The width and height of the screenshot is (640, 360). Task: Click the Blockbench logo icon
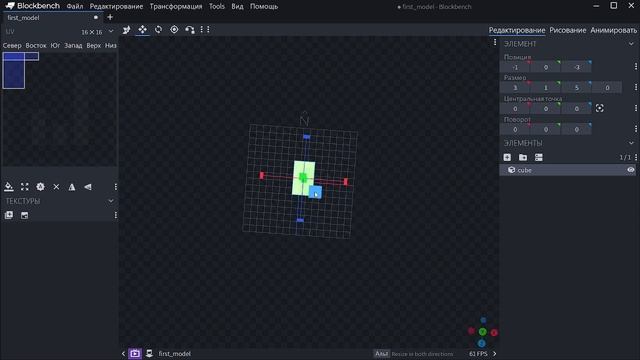pyautogui.click(x=10, y=6)
